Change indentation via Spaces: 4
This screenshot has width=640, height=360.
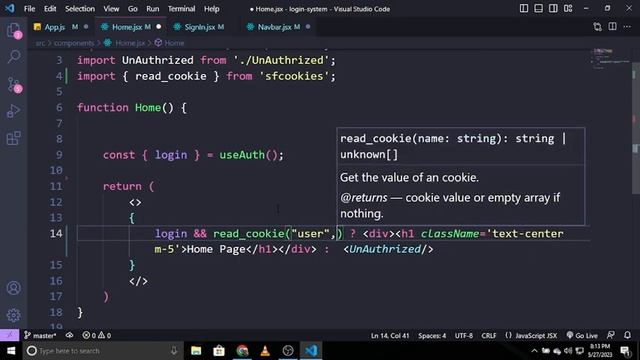tap(432, 336)
